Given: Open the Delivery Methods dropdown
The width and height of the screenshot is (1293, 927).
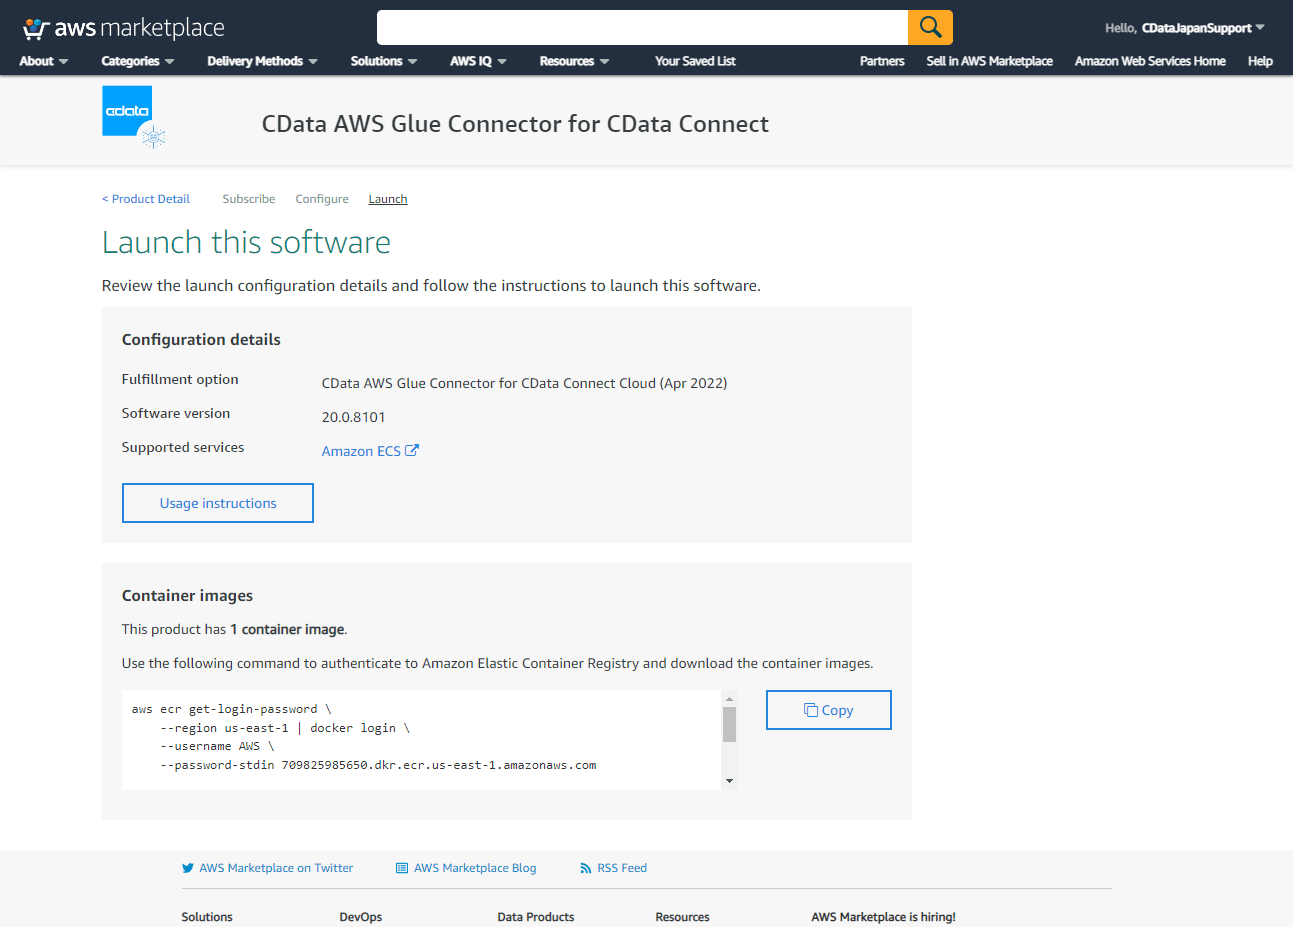Looking at the screenshot, I should [x=262, y=61].
